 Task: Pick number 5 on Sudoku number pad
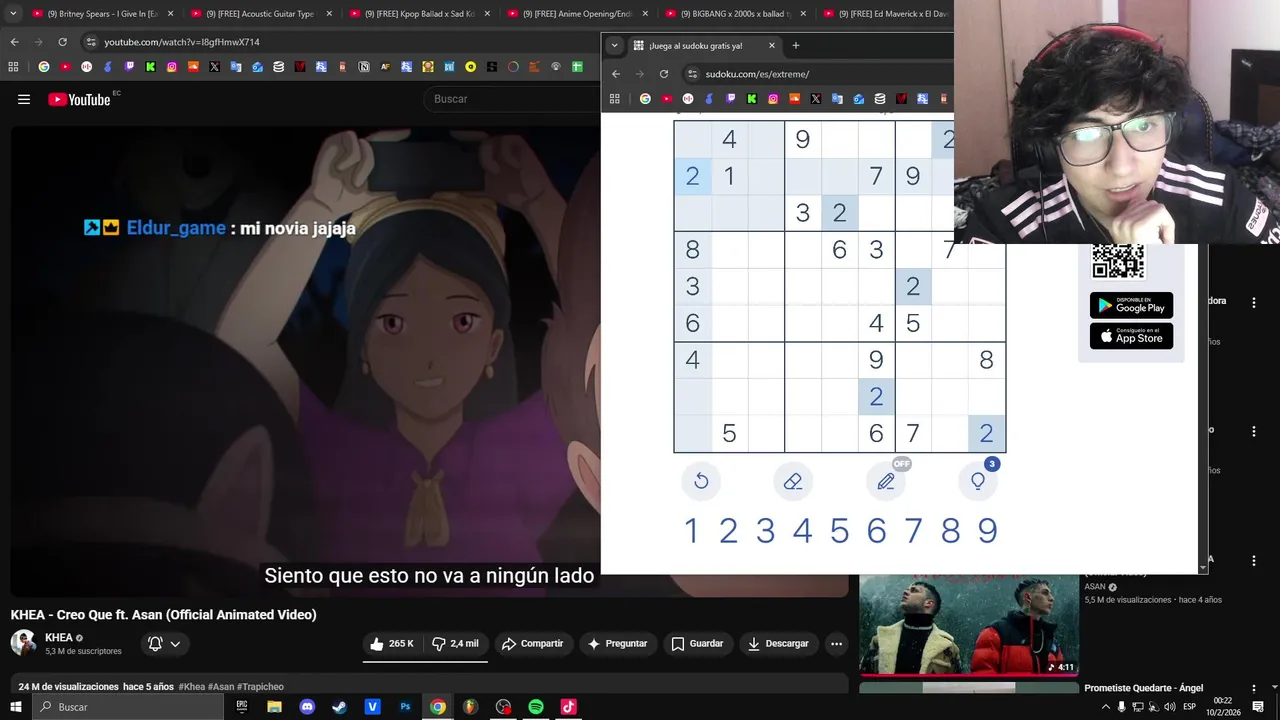[839, 531]
